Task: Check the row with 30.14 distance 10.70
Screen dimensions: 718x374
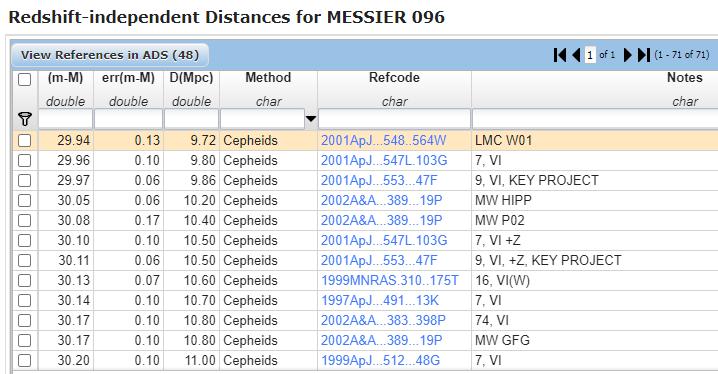Action: tap(24, 300)
